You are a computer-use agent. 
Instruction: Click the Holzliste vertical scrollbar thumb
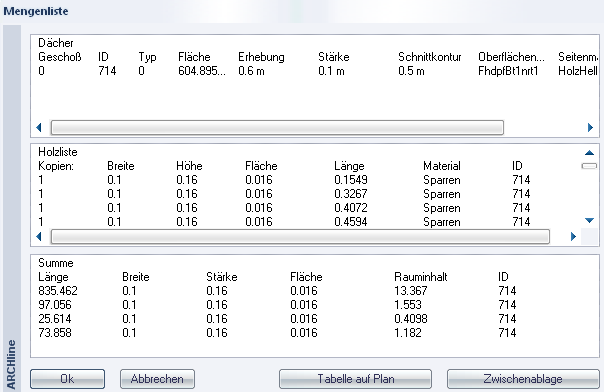click(589, 166)
